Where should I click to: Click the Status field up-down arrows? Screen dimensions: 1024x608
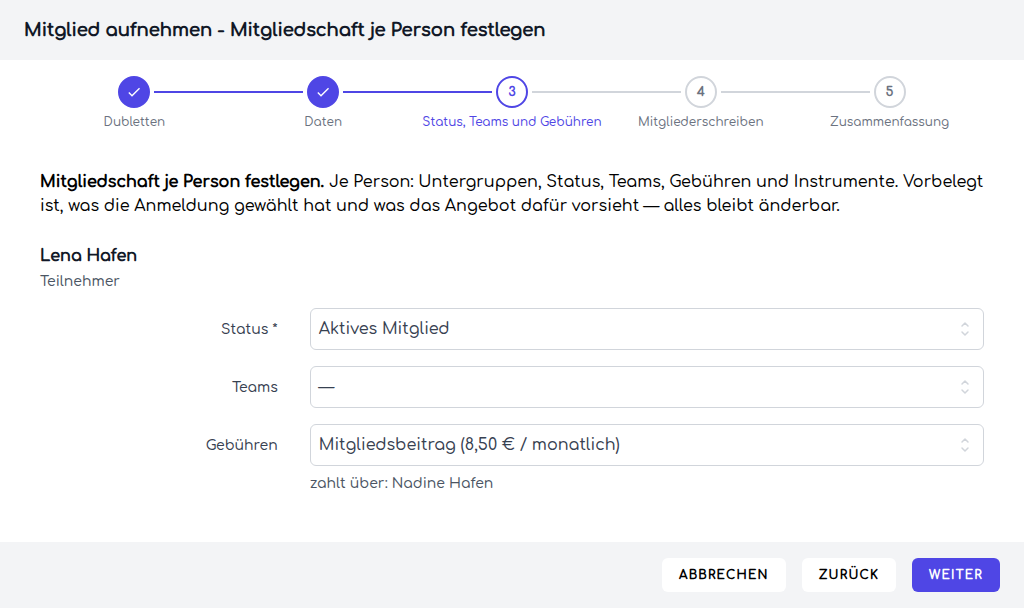point(965,329)
